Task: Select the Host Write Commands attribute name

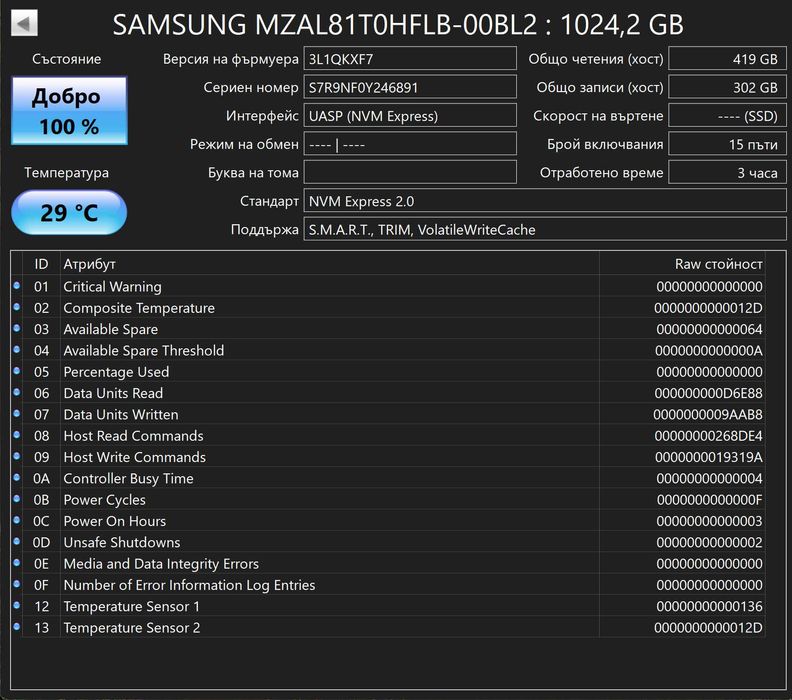Action: (x=134, y=457)
